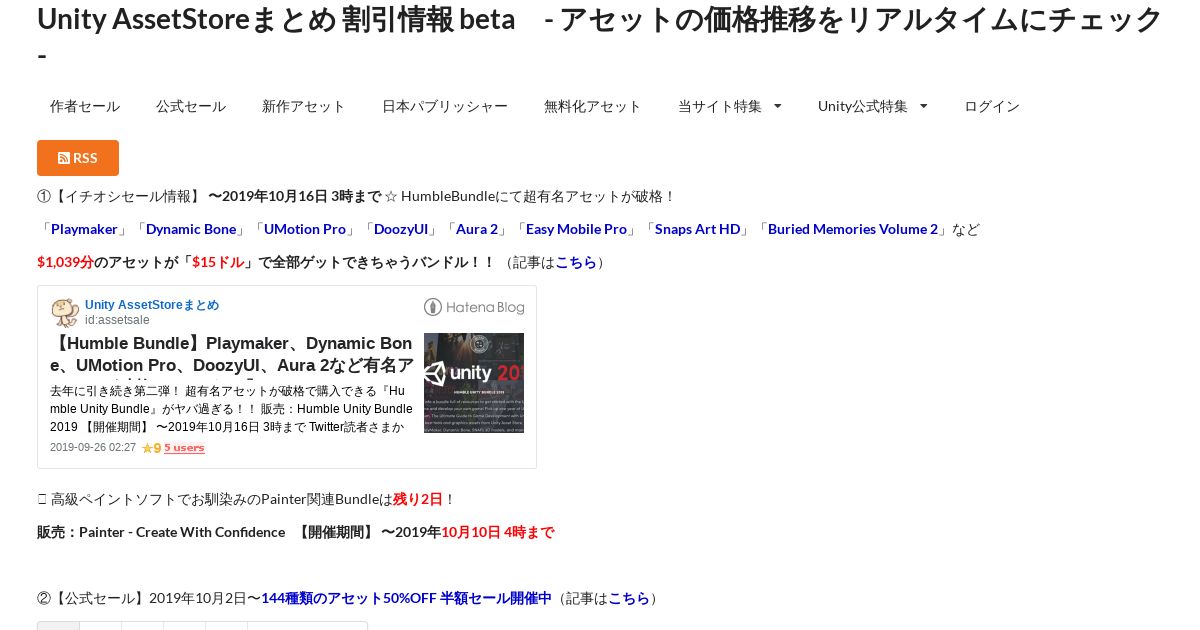1200x630 pixels.
Task: Expand the 当サイト特集 dropdown
Action: pos(730,106)
